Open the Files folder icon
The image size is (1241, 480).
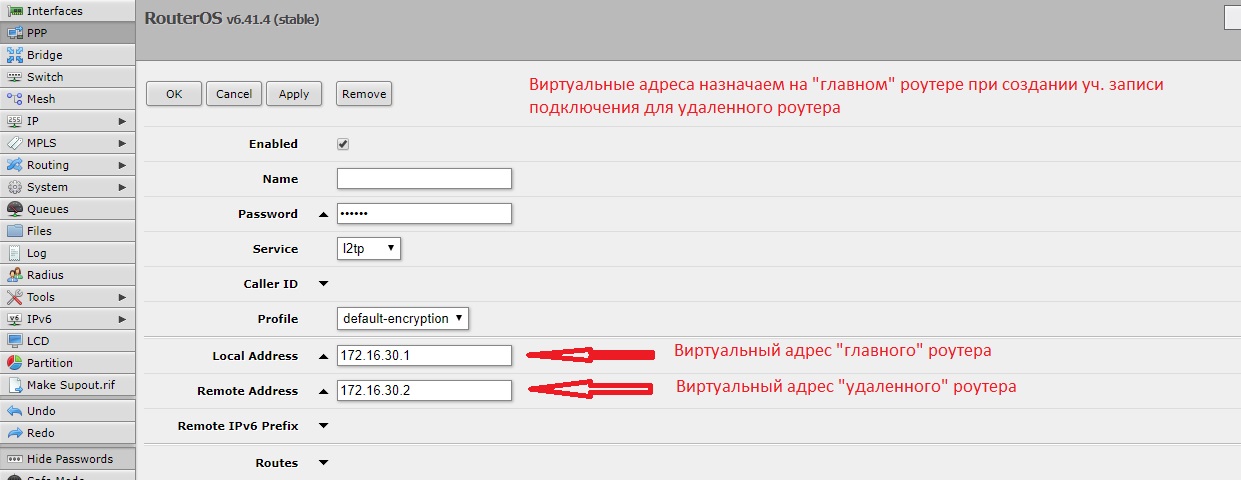pos(15,231)
